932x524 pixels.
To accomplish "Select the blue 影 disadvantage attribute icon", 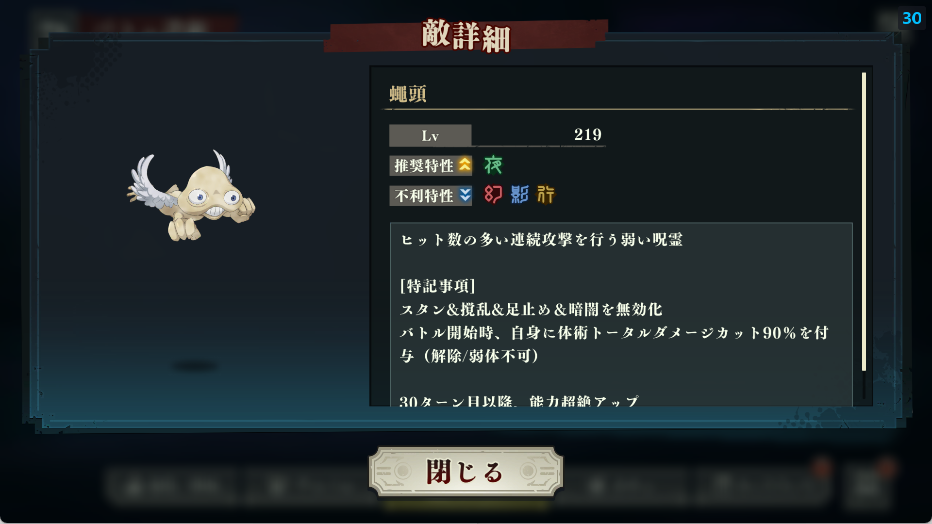I will [x=519, y=194].
